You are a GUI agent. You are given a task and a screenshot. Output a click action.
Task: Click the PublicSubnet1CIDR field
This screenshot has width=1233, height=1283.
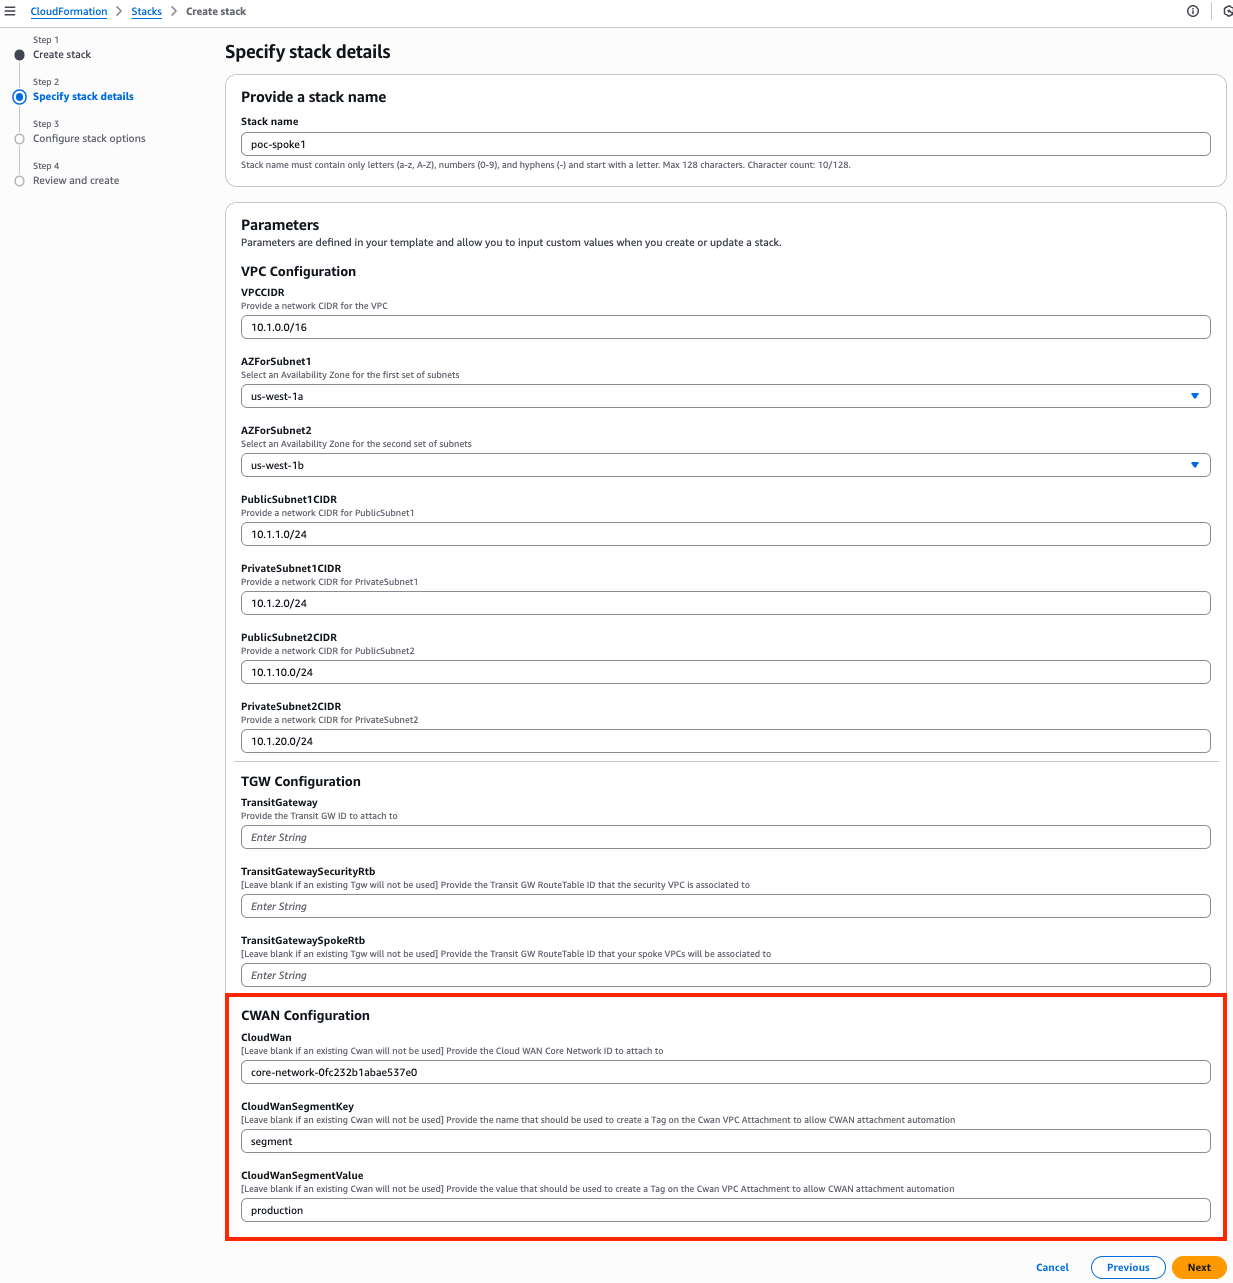725,534
